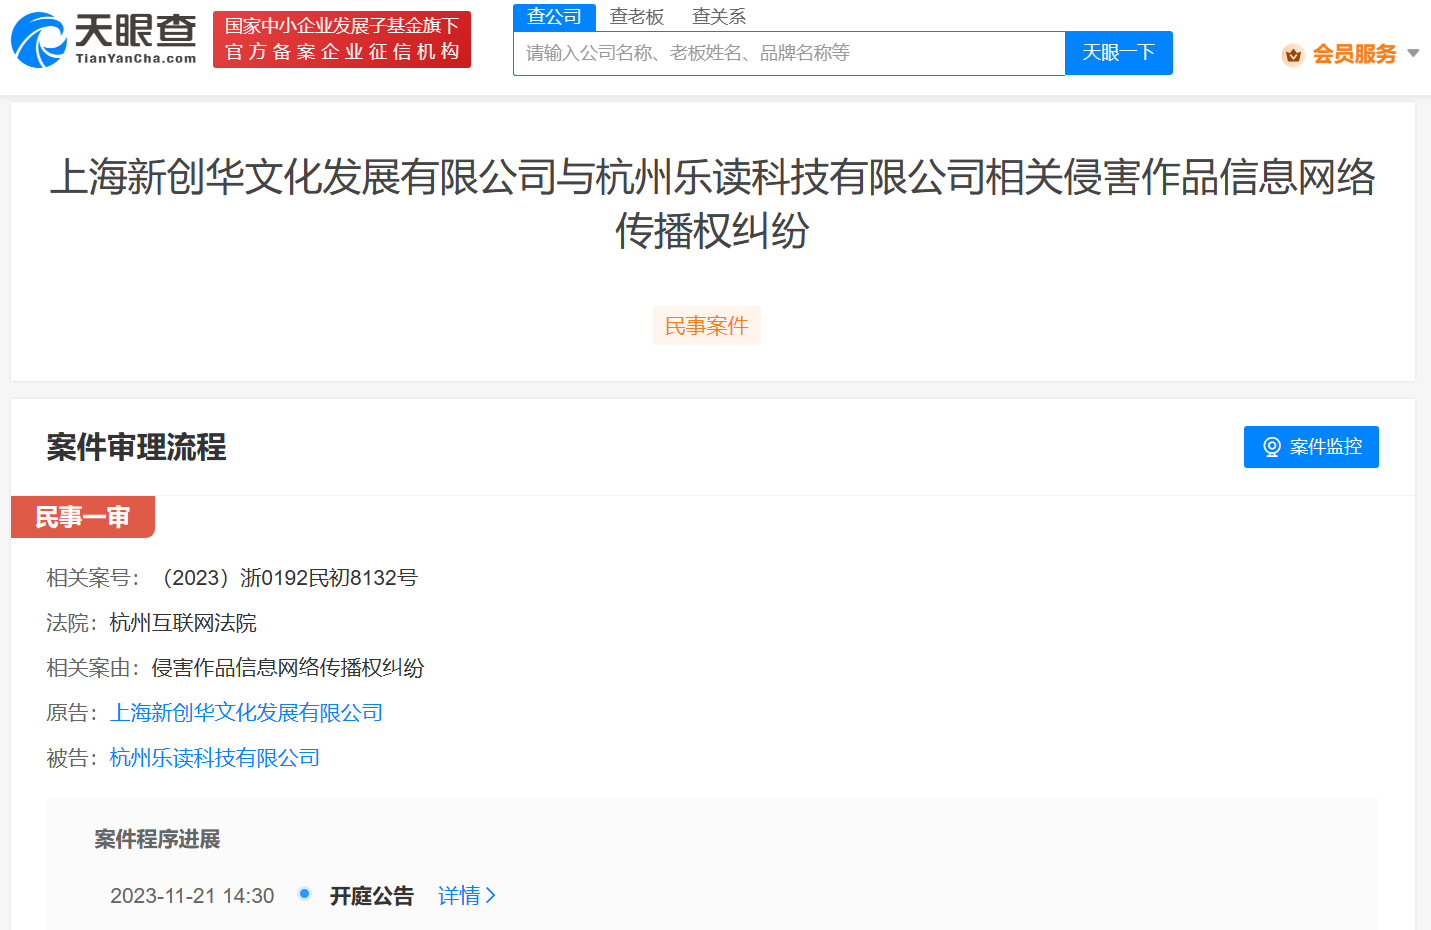
Task: Click the case number (2023)浙0192民初8132号
Action: coord(286,578)
